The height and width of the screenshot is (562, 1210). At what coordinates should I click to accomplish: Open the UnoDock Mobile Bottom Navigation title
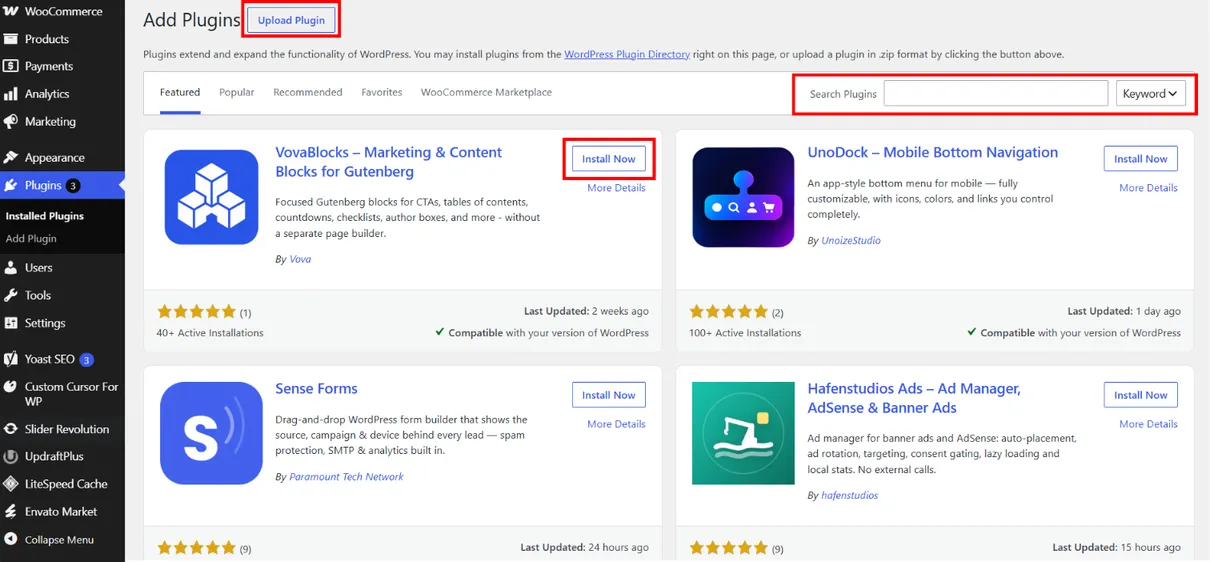click(x=933, y=152)
